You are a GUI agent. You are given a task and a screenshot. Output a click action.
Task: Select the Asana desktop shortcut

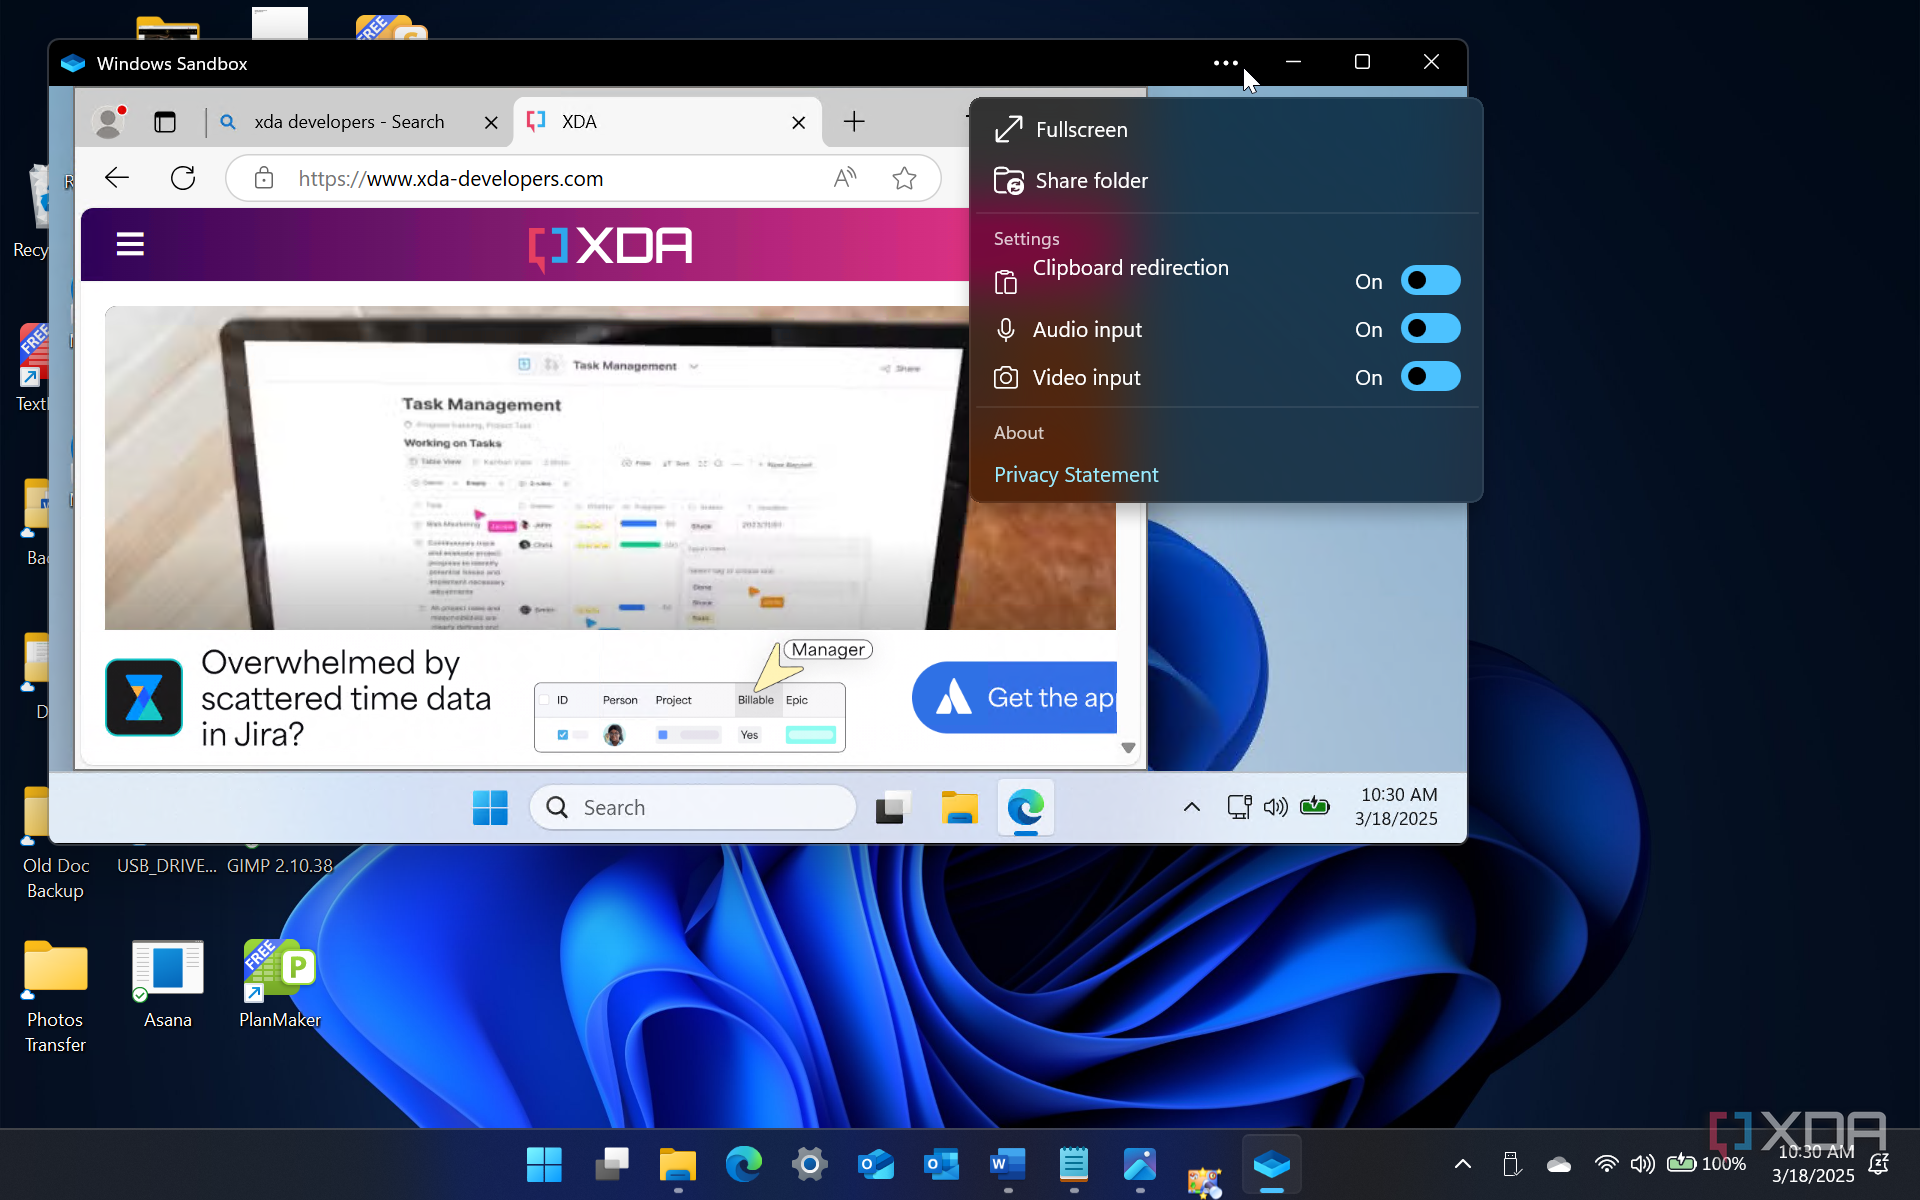(x=168, y=985)
